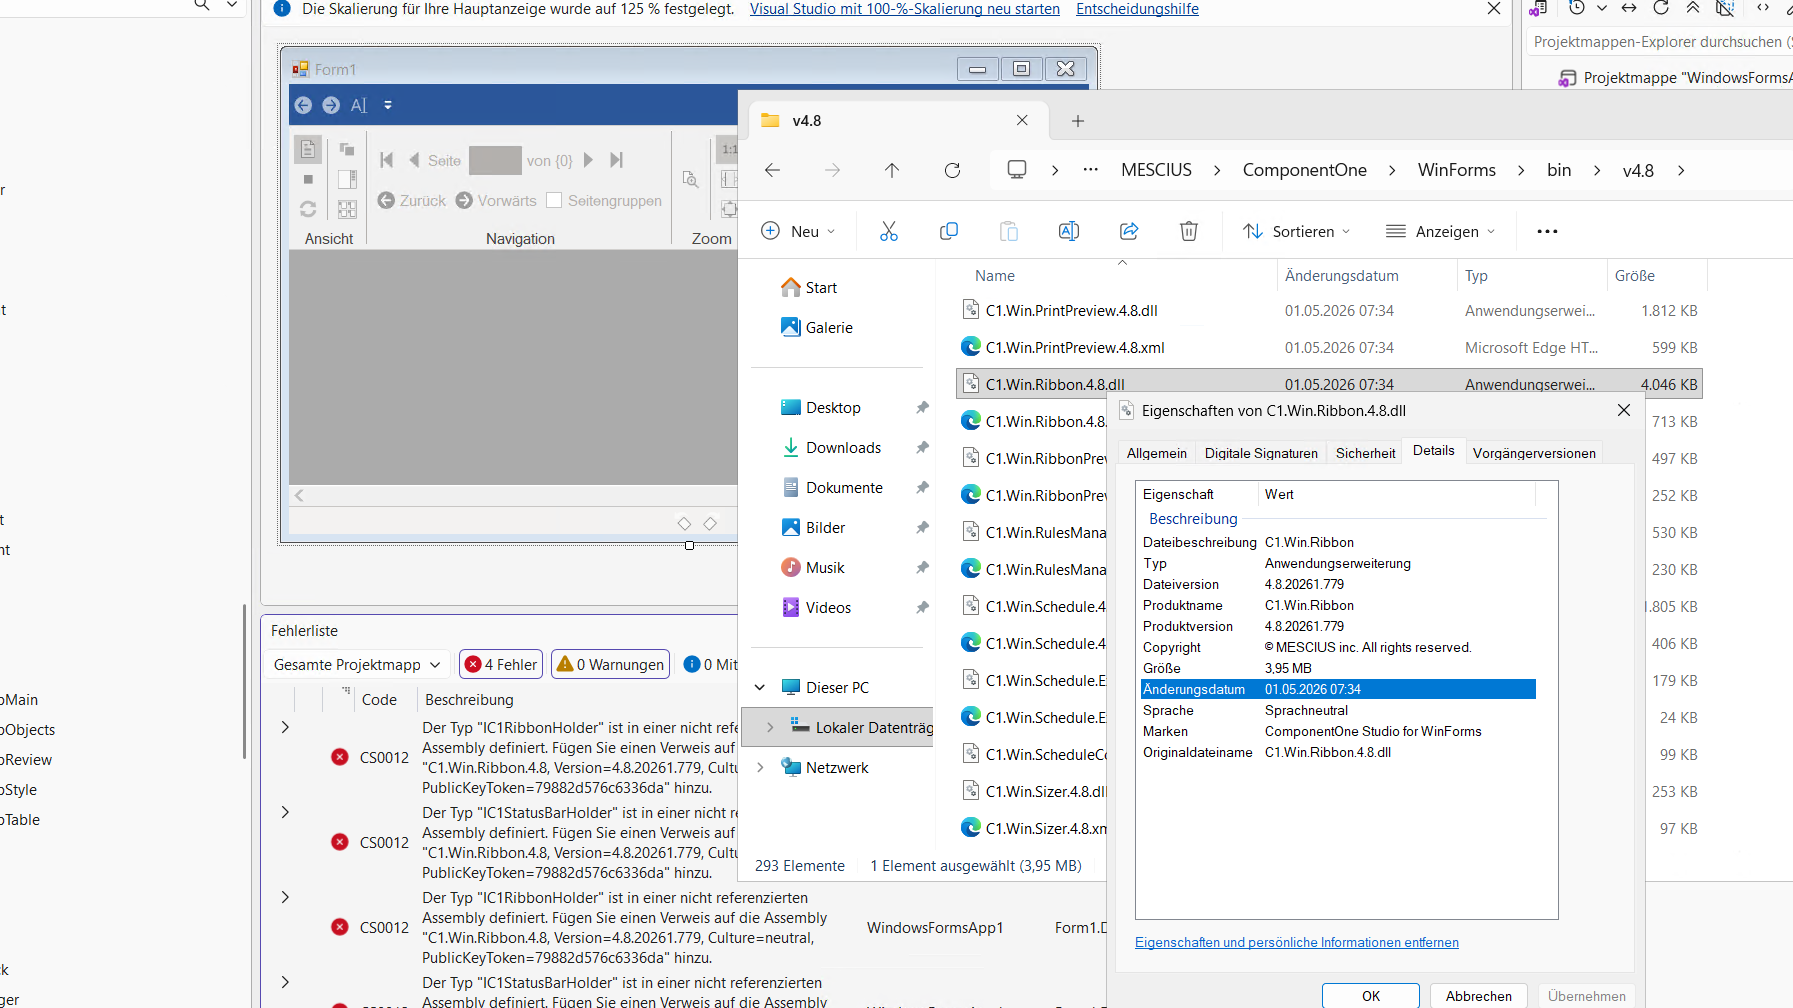
Task: Click the page view icon in Ansicht group
Action: pyautogui.click(x=308, y=149)
